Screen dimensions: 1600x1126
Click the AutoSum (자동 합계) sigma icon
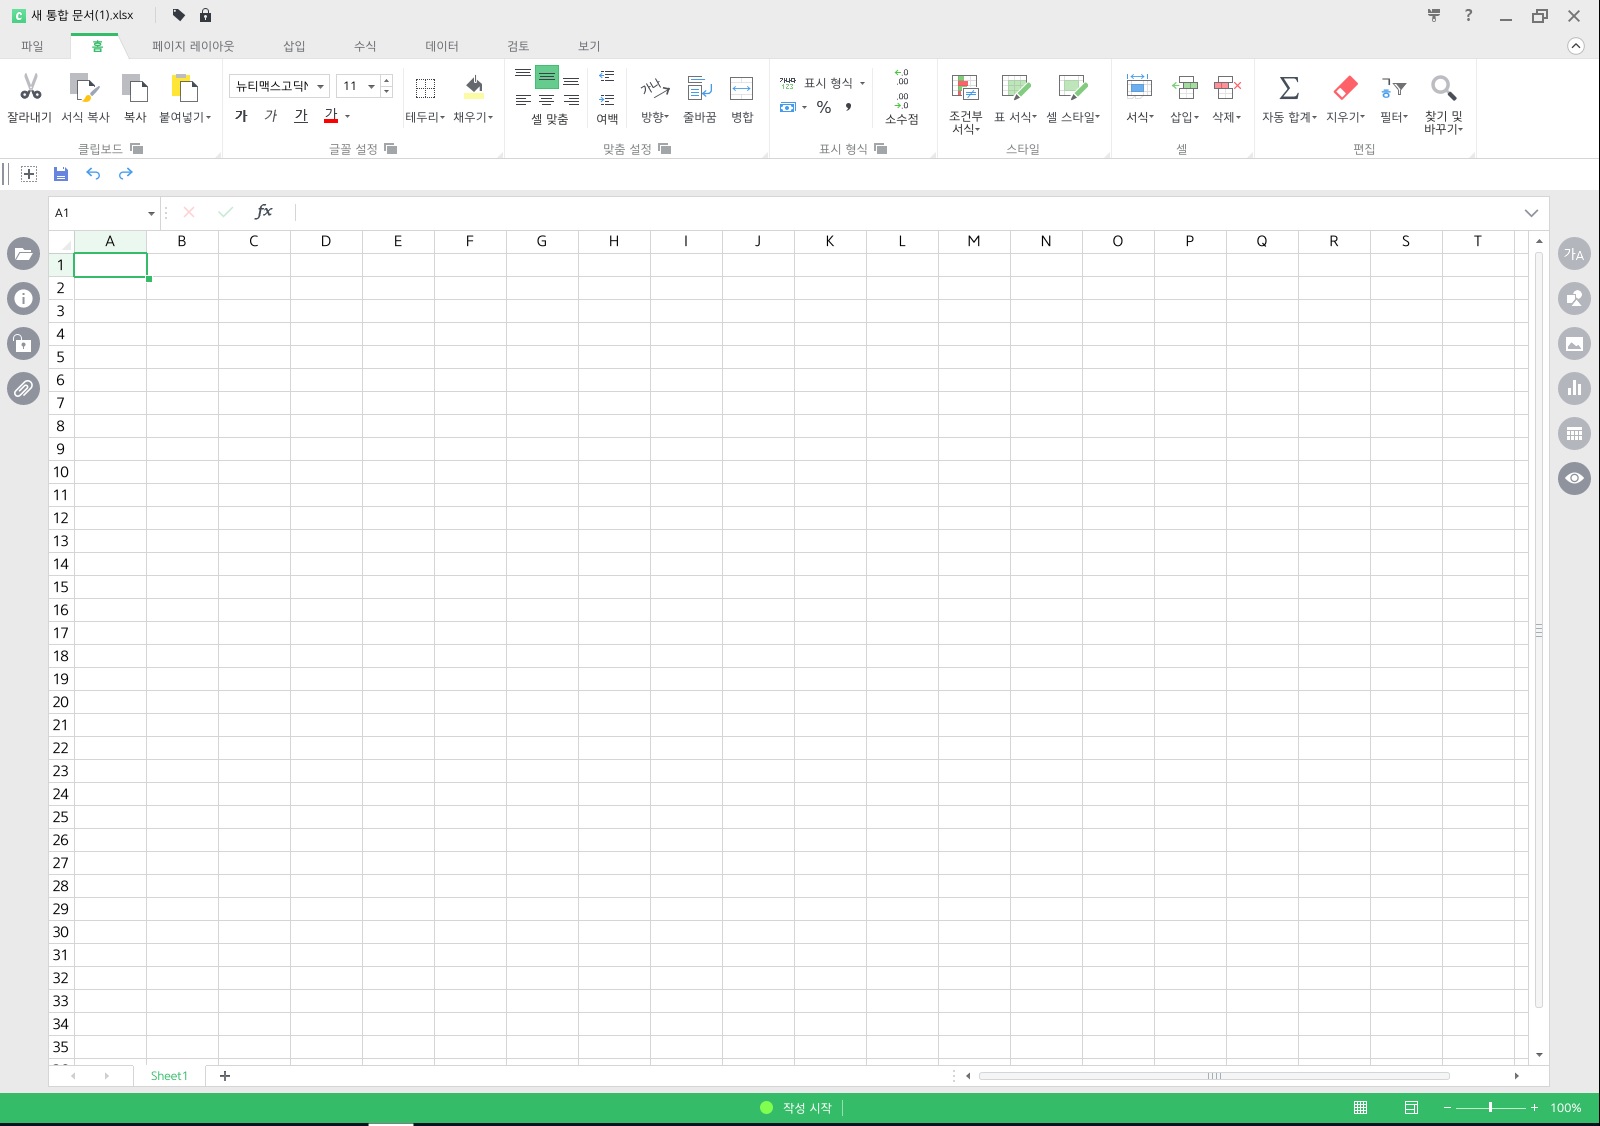coord(1289,88)
